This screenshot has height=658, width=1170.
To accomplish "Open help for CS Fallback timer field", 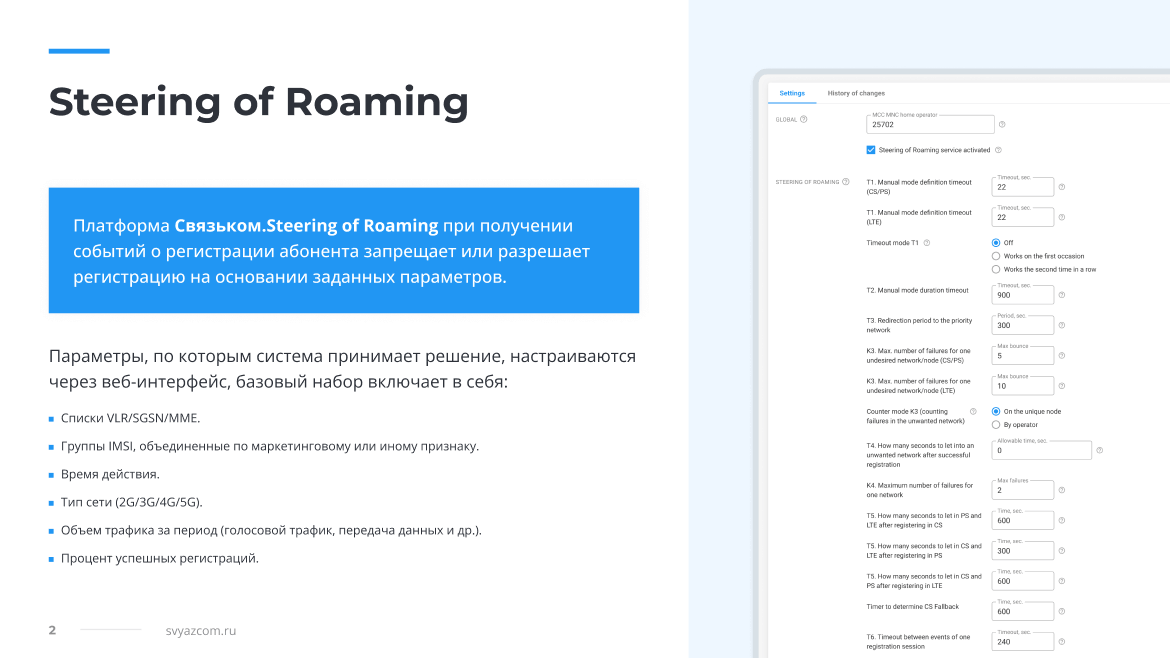I will (x=1062, y=611).
